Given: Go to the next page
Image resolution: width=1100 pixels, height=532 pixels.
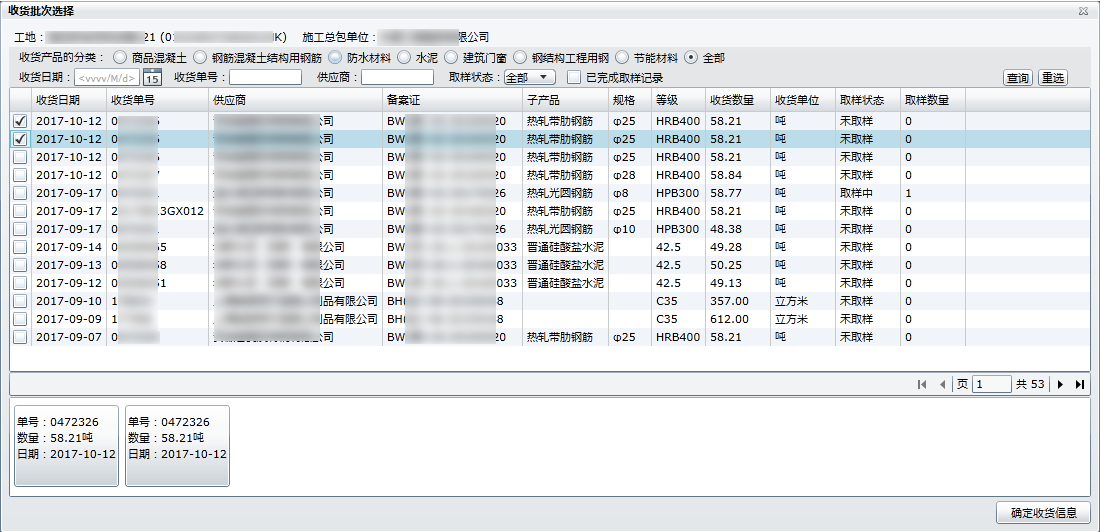Looking at the screenshot, I should (x=1060, y=385).
